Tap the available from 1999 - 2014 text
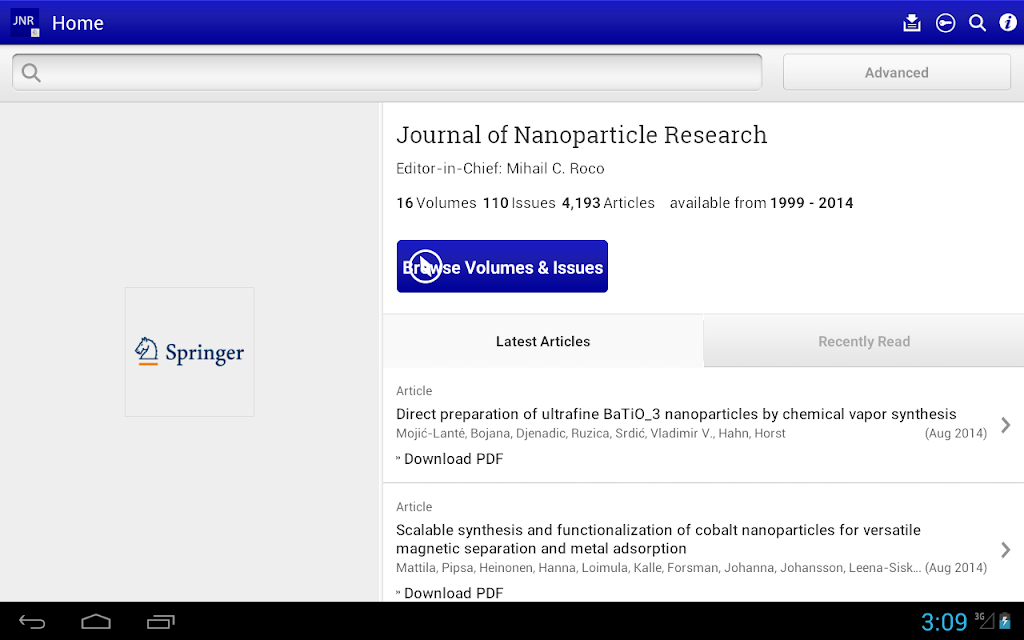This screenshot has height=640, width=1024. tap(761, 203)
